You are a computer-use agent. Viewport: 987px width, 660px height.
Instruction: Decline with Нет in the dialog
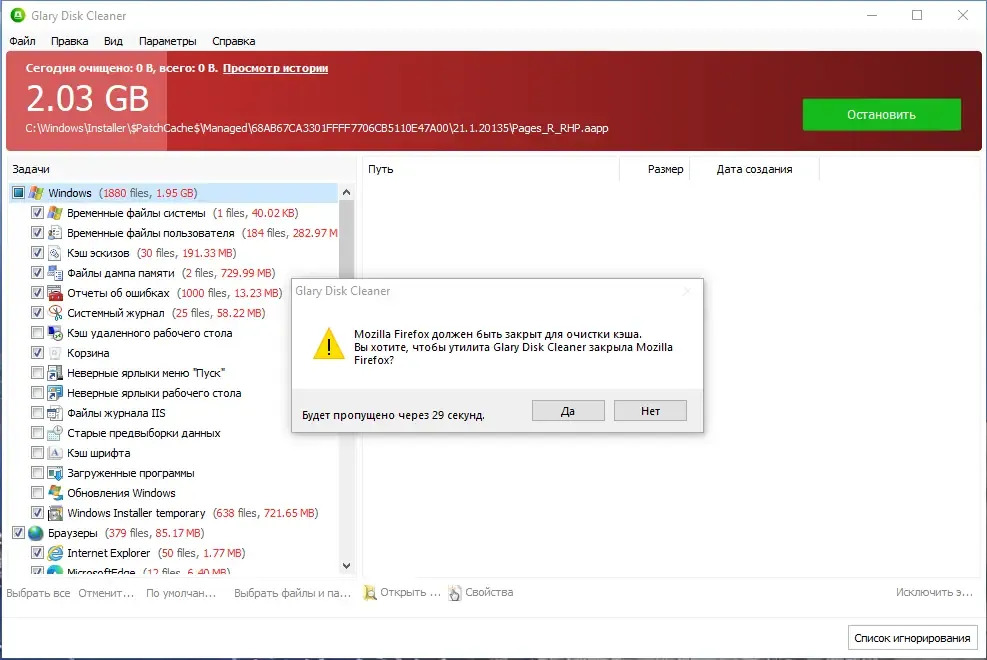point(650,411)
